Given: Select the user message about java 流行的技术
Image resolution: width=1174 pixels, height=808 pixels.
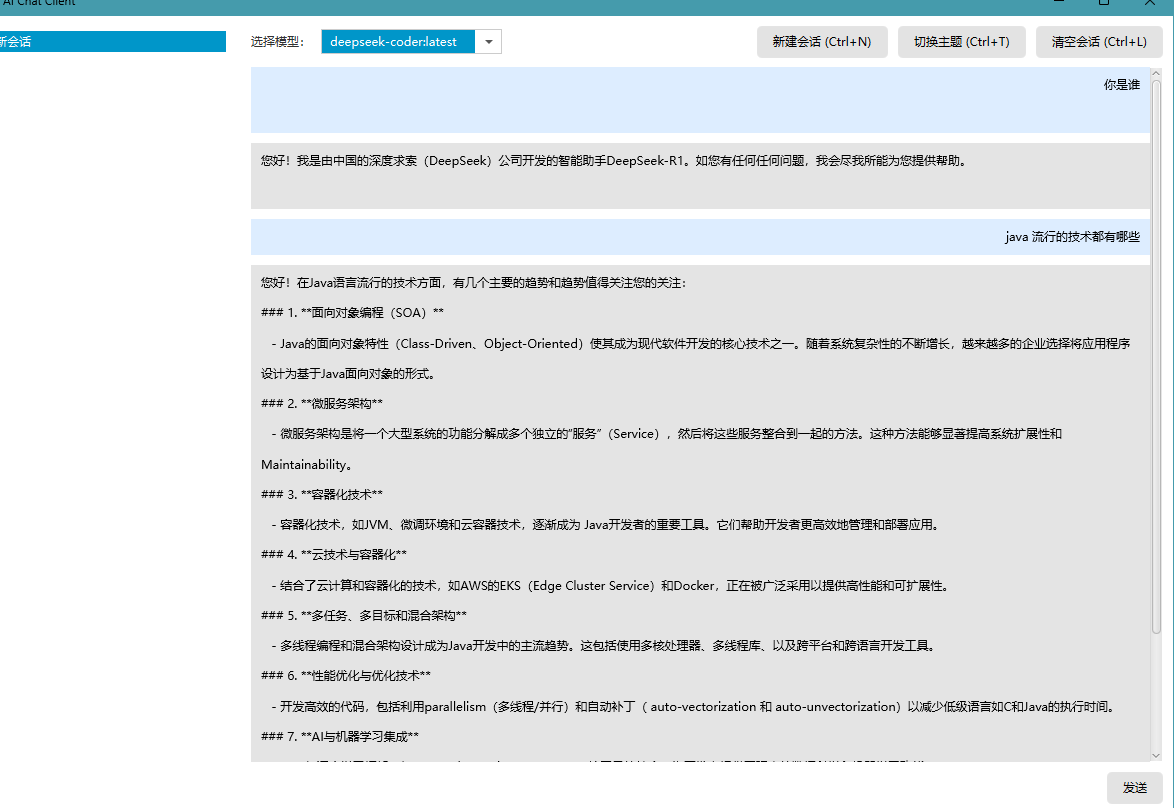Looking at the screenshot, I should [1071, 238].
